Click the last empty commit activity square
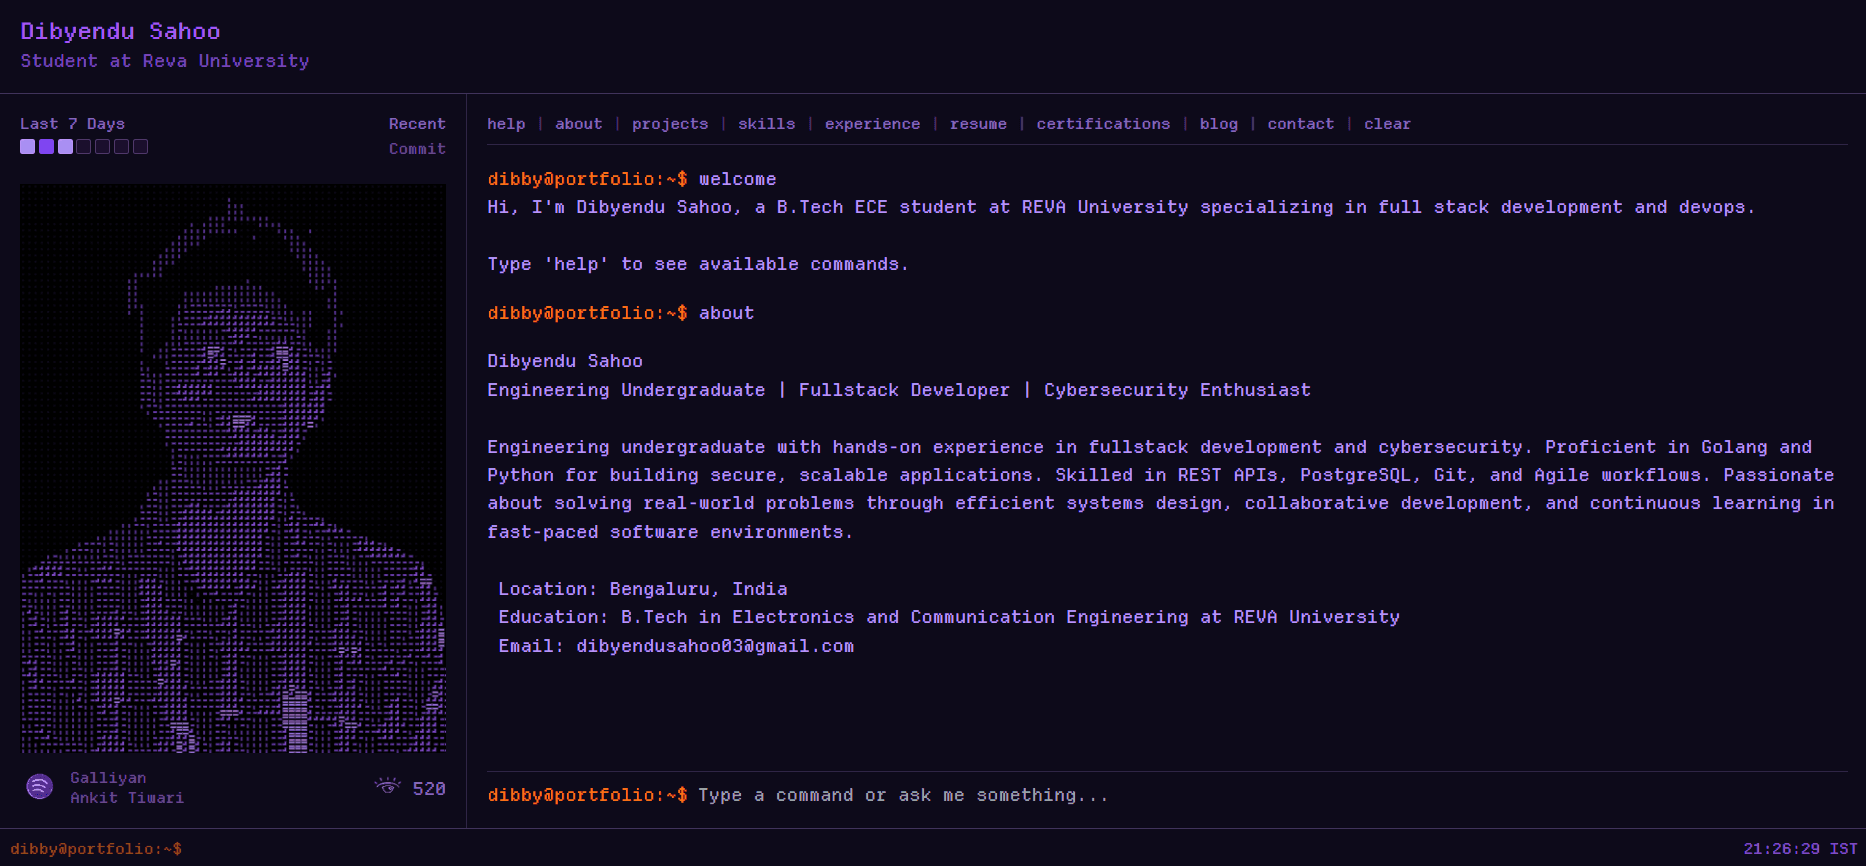The width and height of the screenshot is (1866, 866). click(141, 147)
